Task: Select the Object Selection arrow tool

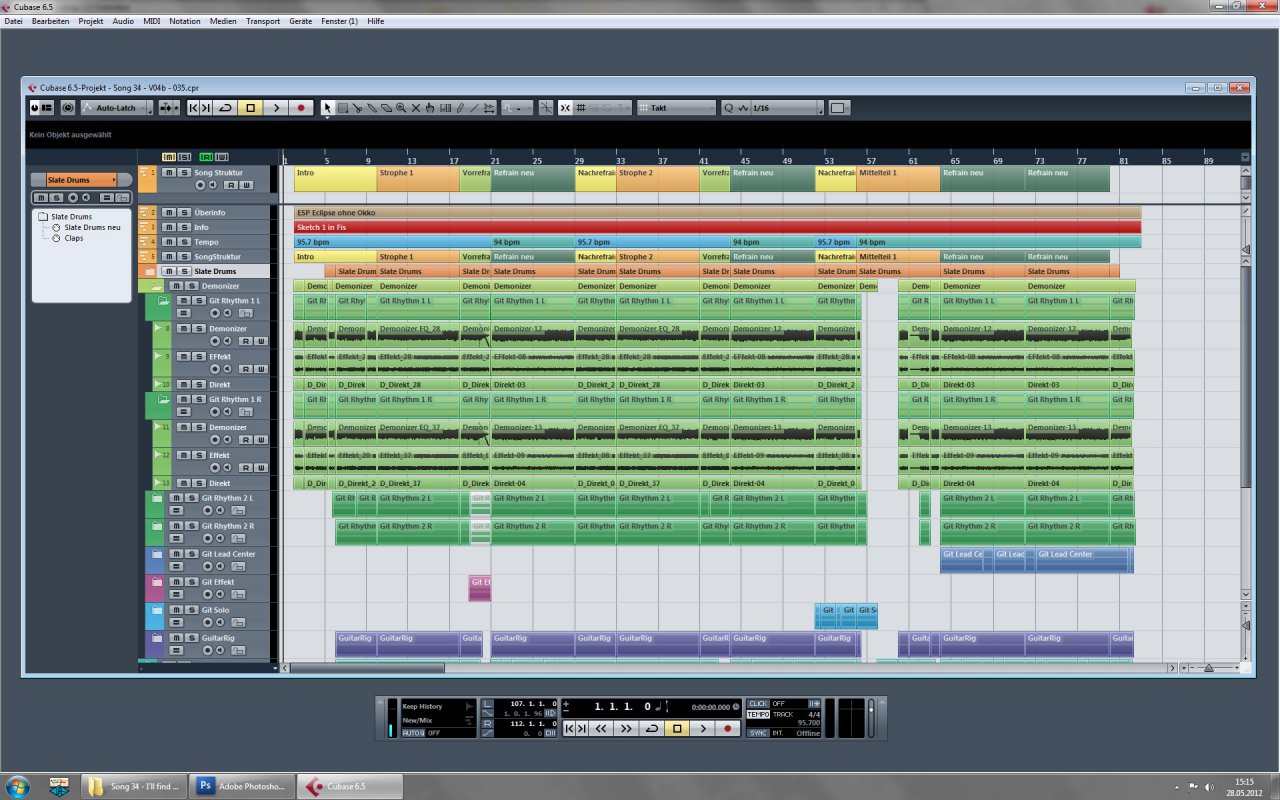Action: coord(327,108)
